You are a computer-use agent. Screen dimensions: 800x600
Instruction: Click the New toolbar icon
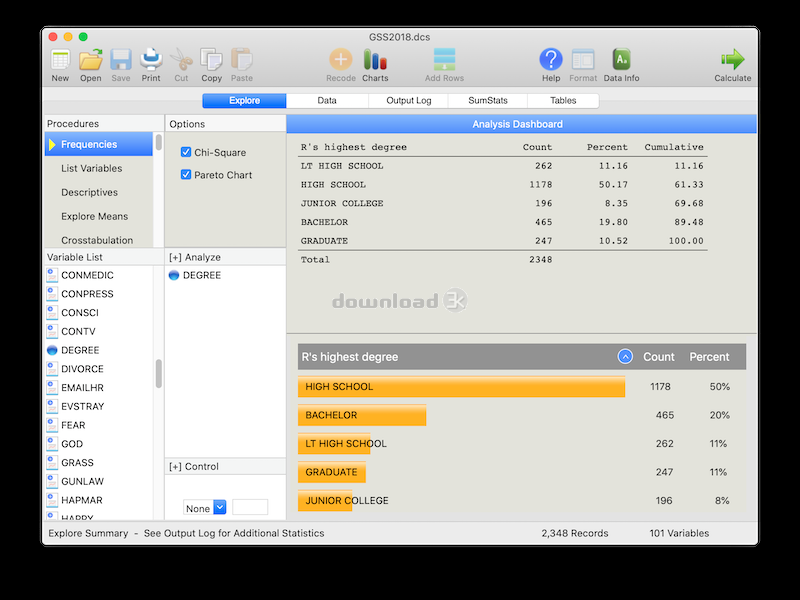tap(60, 60)
